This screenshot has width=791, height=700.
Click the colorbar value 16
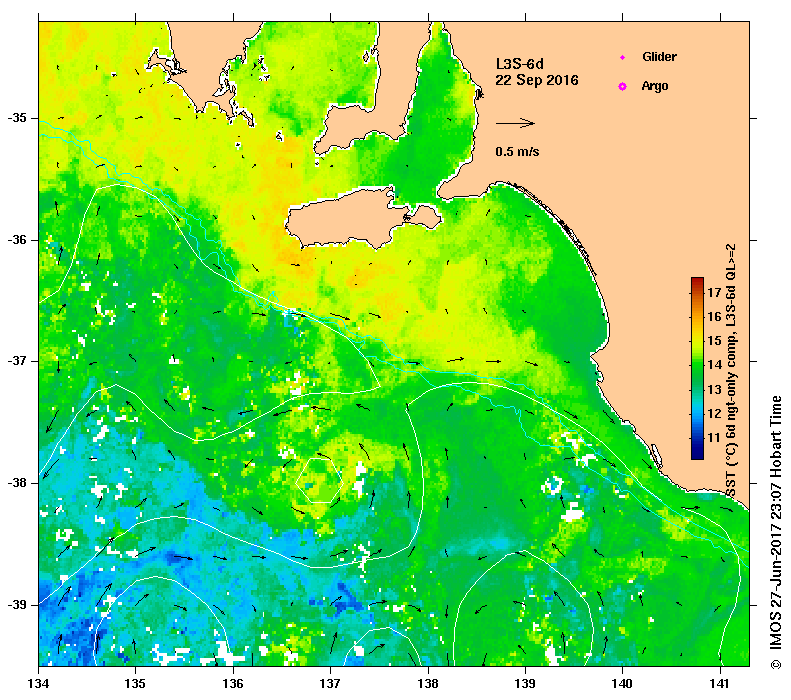click(714, 317)
